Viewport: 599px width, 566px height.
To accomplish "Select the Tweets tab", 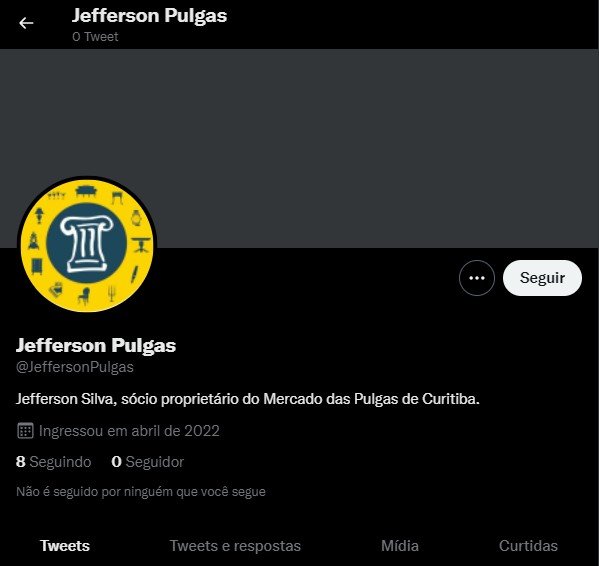I will coord(65,546).
